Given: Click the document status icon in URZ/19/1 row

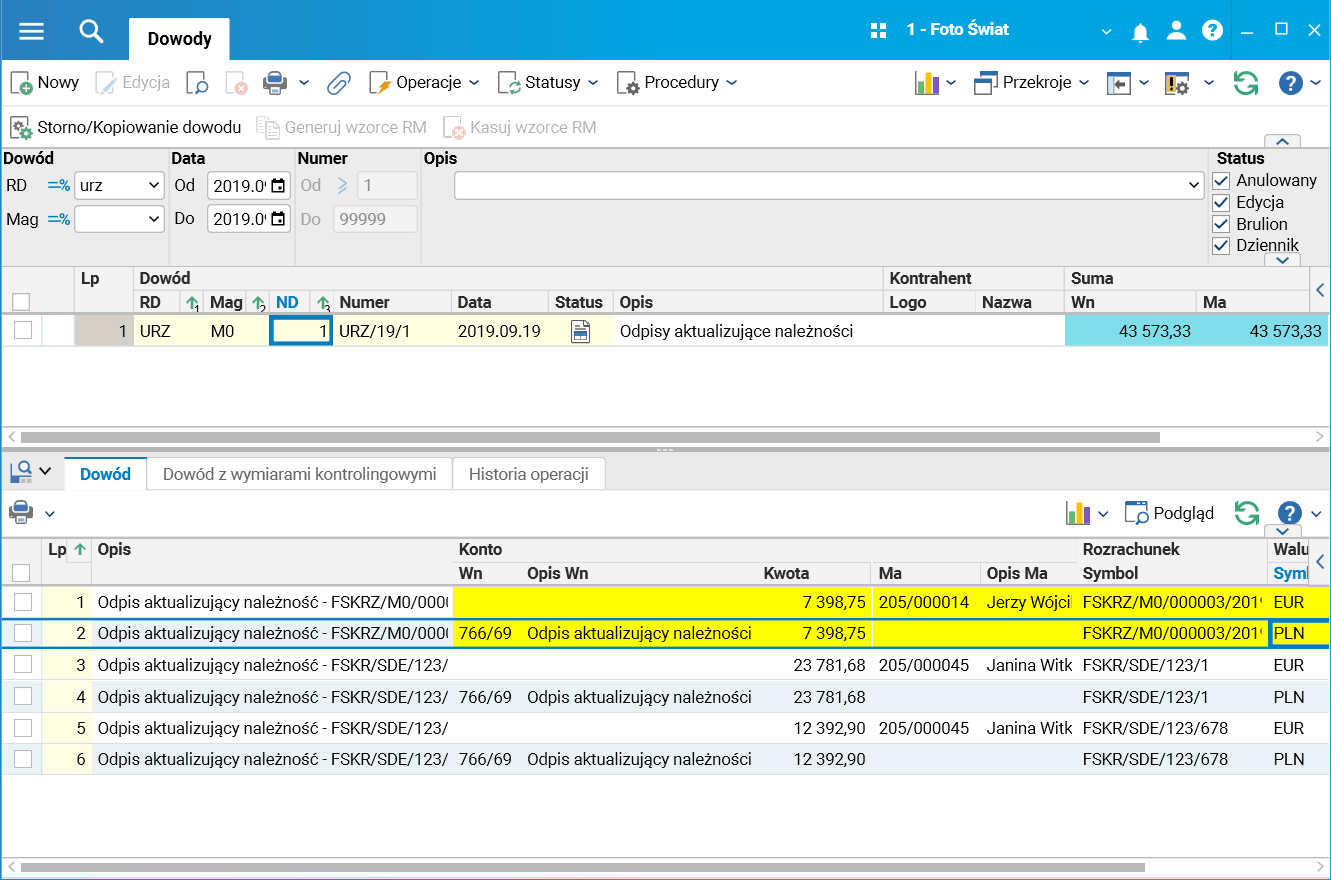Looking at the screenshot, I should [580, 332].
